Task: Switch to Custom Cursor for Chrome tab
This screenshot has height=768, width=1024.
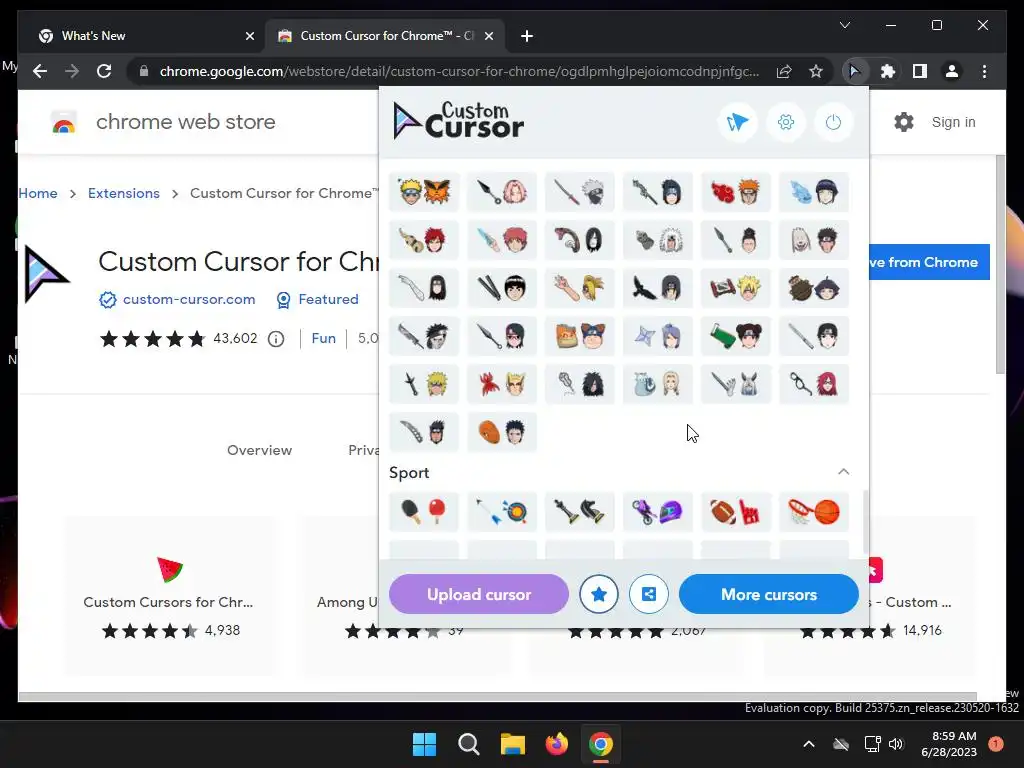Action: click(387, 36)
